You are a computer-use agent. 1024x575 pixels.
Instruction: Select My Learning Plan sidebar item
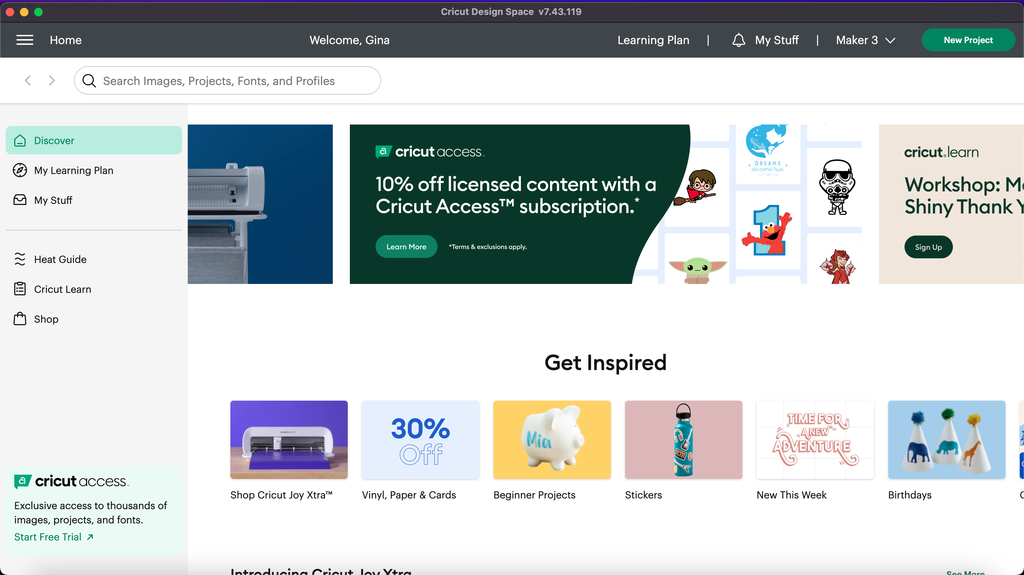pyautogui.click(x=73, y=170)
